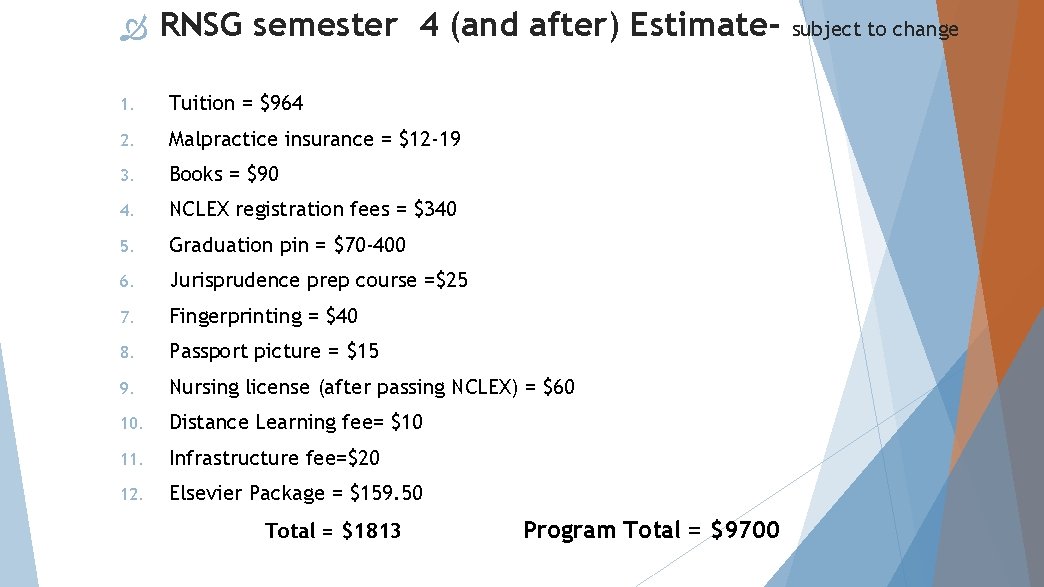This screenshot has width=1044, height=587.
Task: Click the slide title RNSG semester 4
Action: click(x=468, y=26)
